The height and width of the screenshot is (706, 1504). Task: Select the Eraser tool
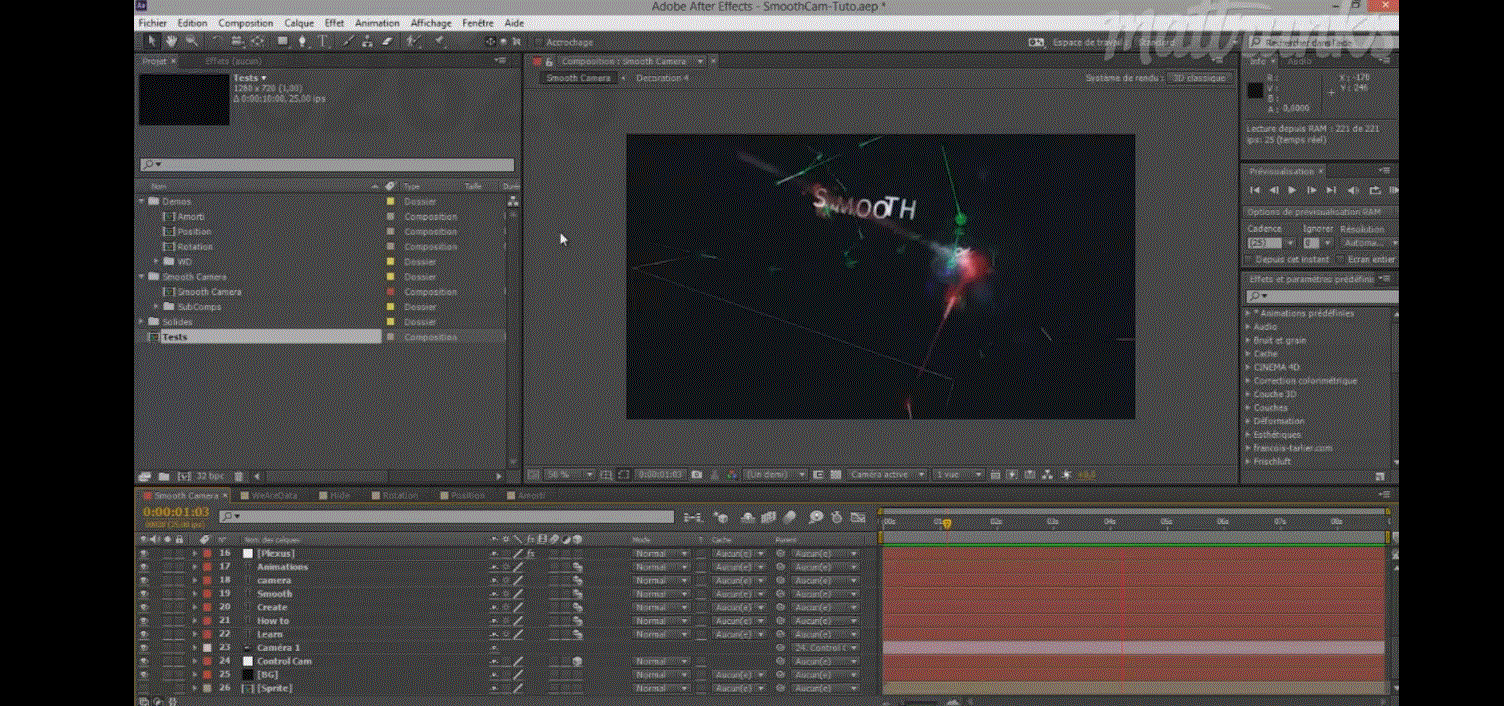coord(387,42)
